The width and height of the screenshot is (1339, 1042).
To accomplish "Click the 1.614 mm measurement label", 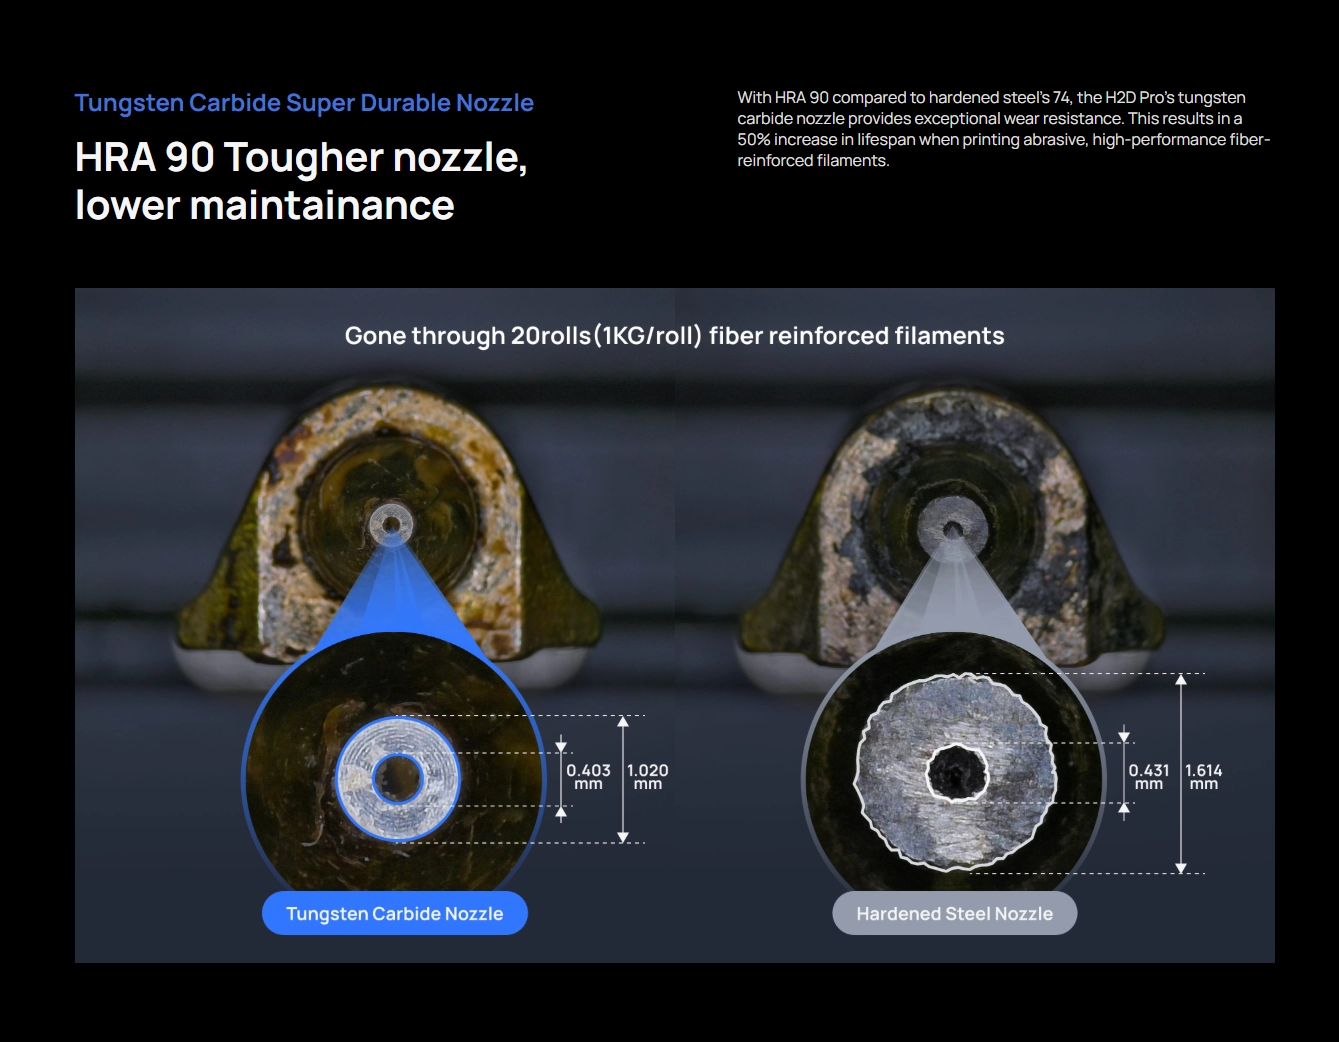I will coord(1203,776).
